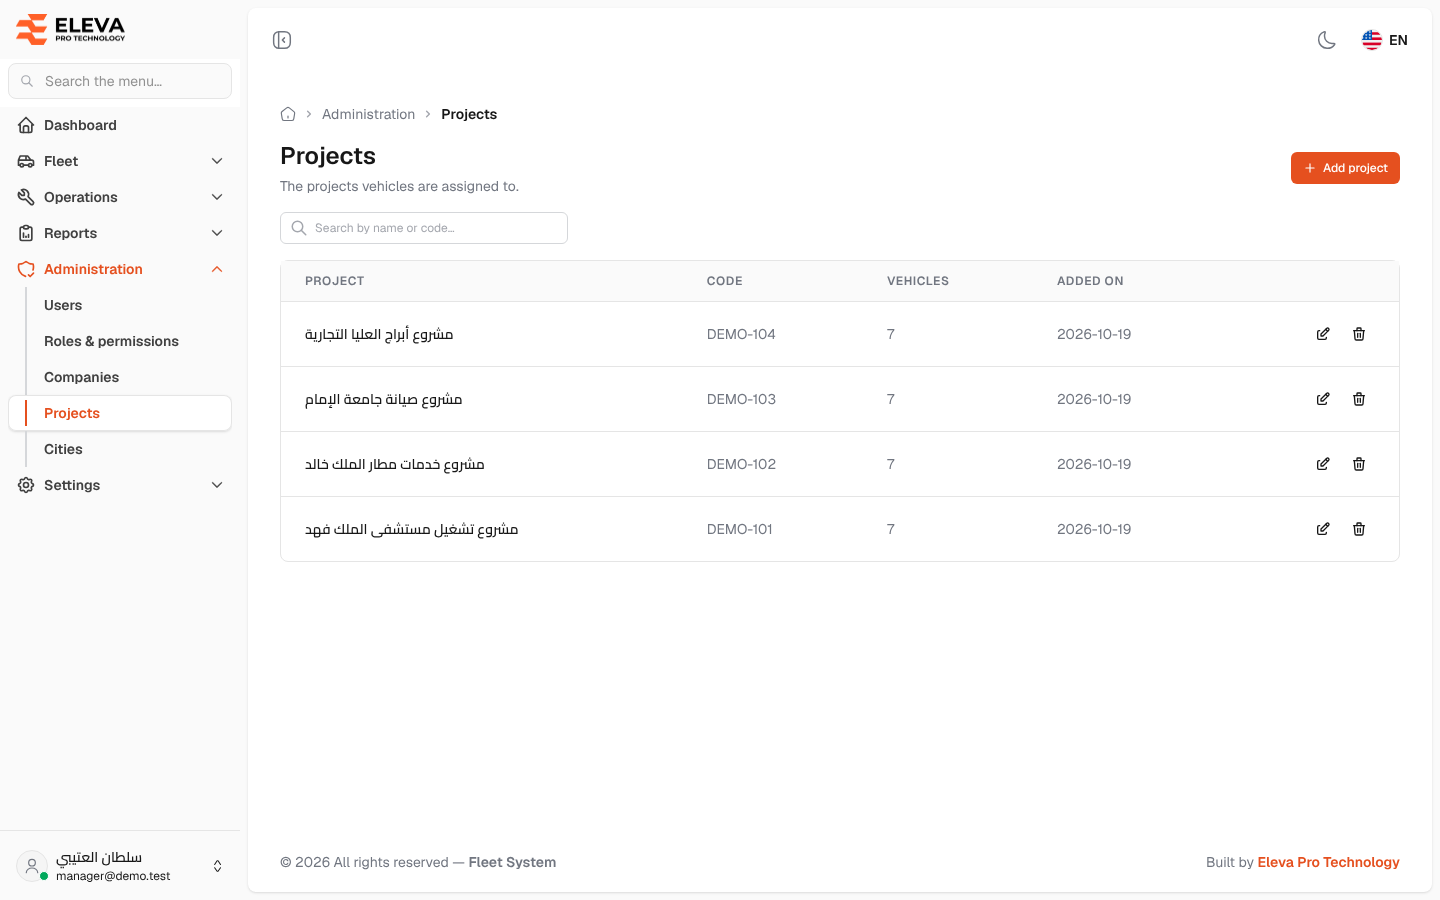1440x900 pixels.
Task: Click the PROJECT column header
Action: [335, 281]
